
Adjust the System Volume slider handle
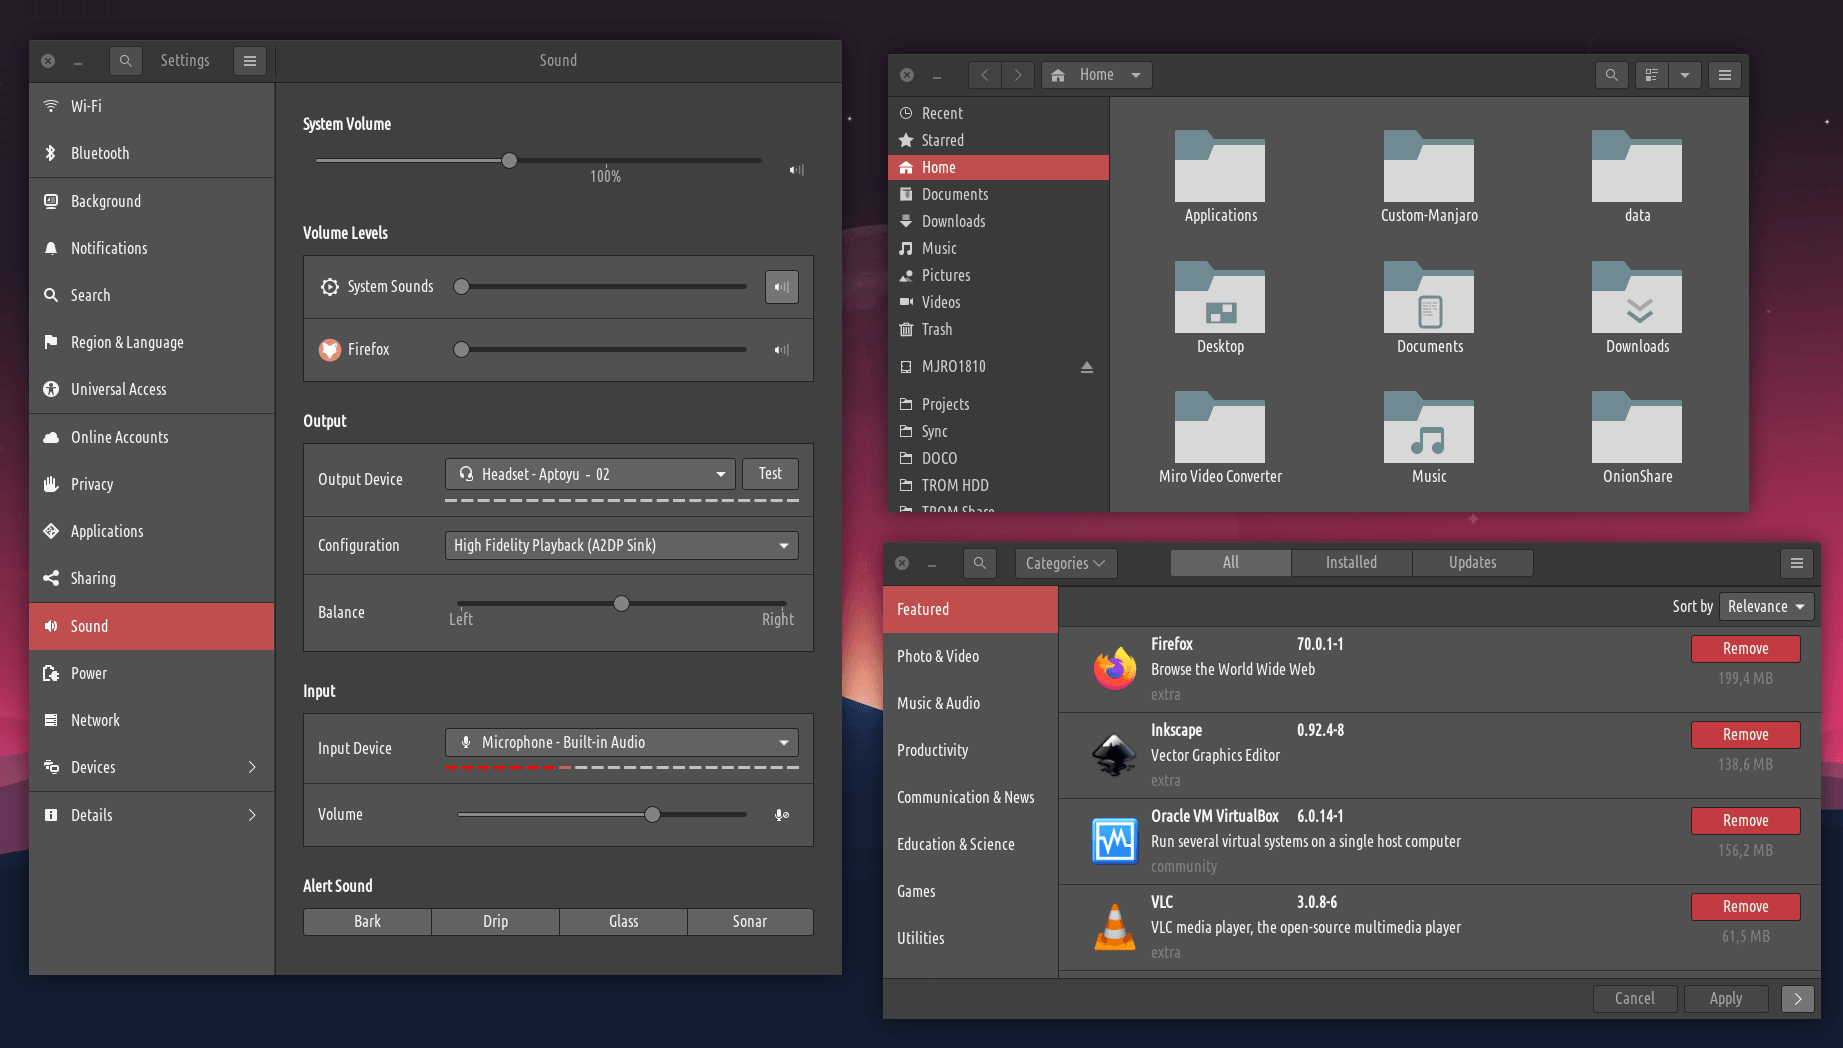pos(510,161)
